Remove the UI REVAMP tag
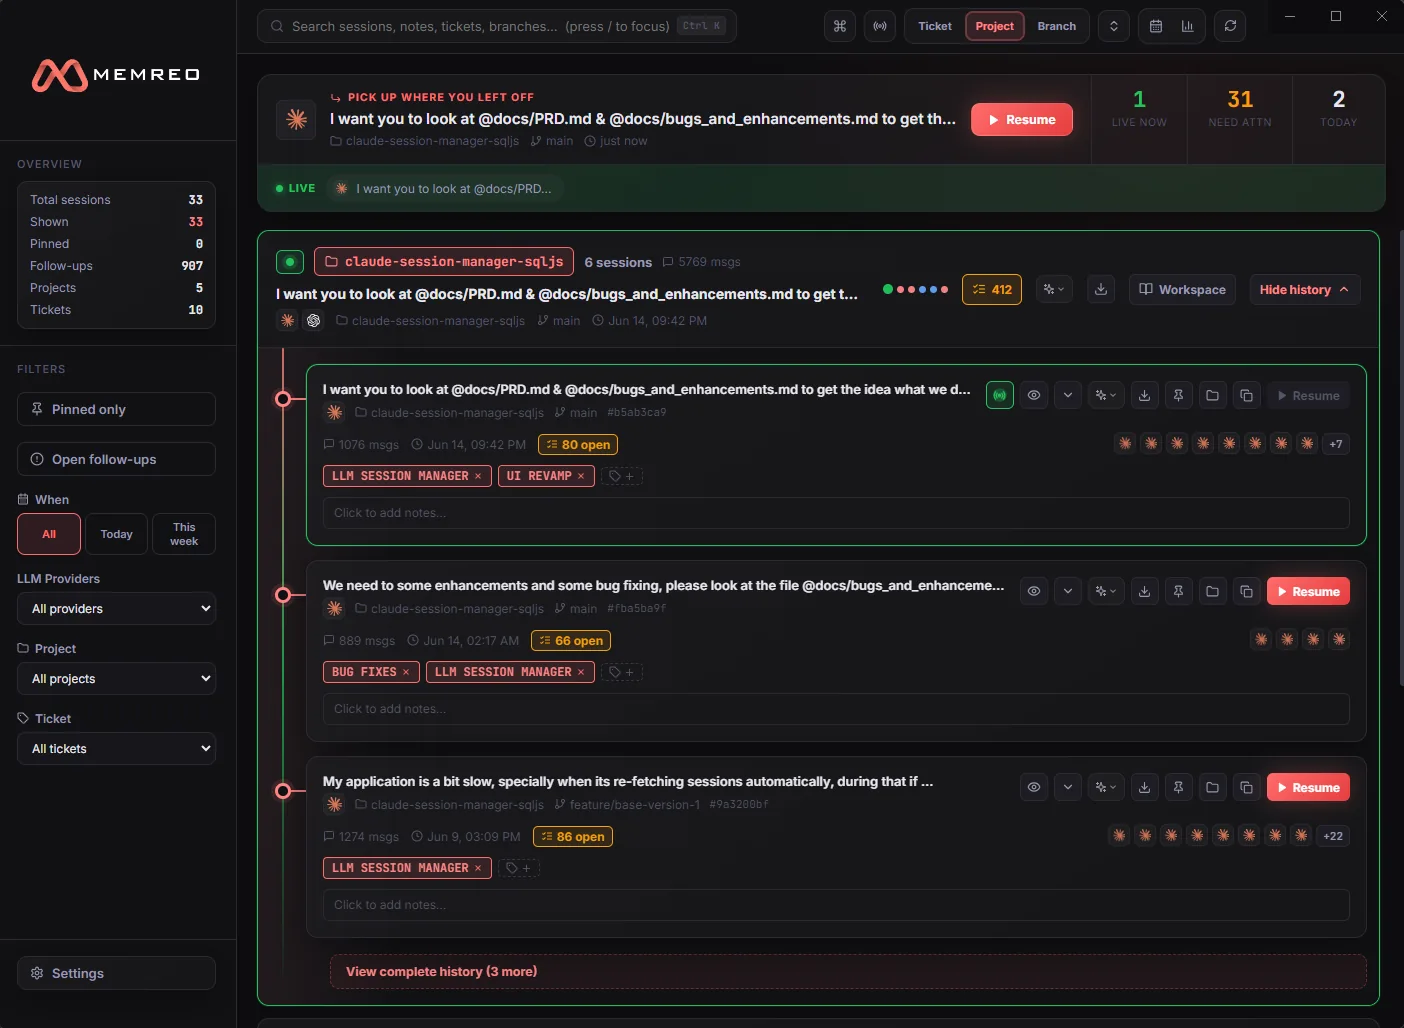Screen dimensions: 1404x1028 click(581, 476)
